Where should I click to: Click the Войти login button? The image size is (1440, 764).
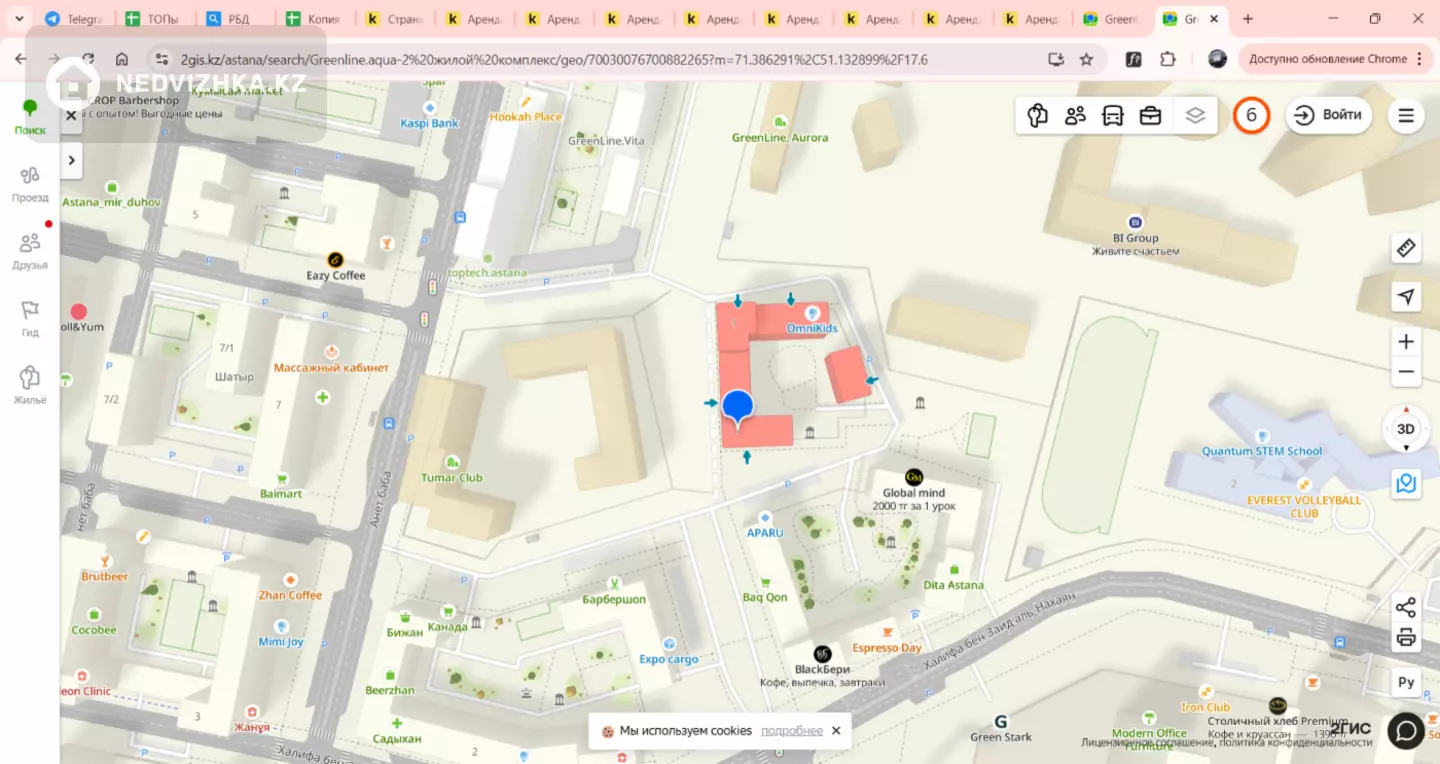pos(1329,115)
